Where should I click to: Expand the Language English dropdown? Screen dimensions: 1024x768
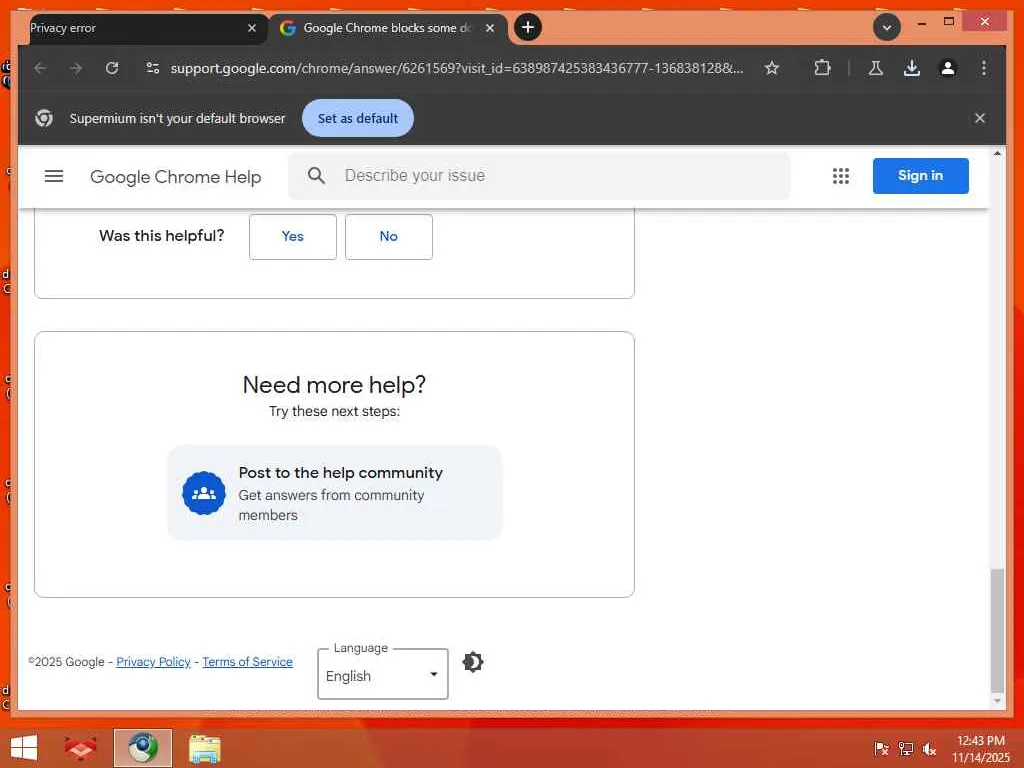[383, 675]
